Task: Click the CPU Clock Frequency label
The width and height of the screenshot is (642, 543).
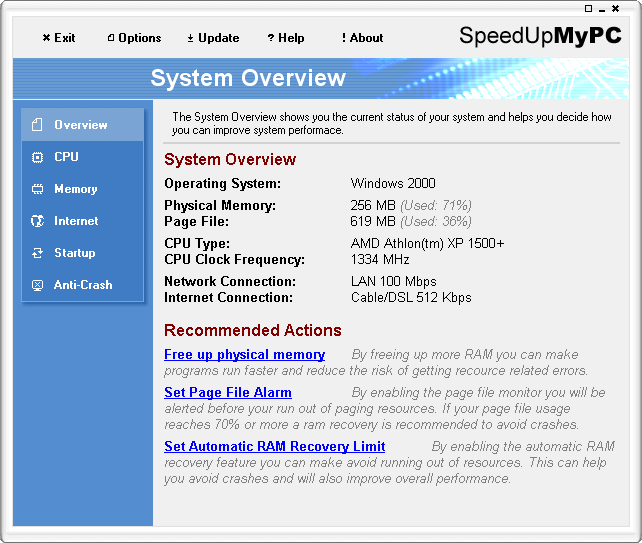Action: click(235, 260)
